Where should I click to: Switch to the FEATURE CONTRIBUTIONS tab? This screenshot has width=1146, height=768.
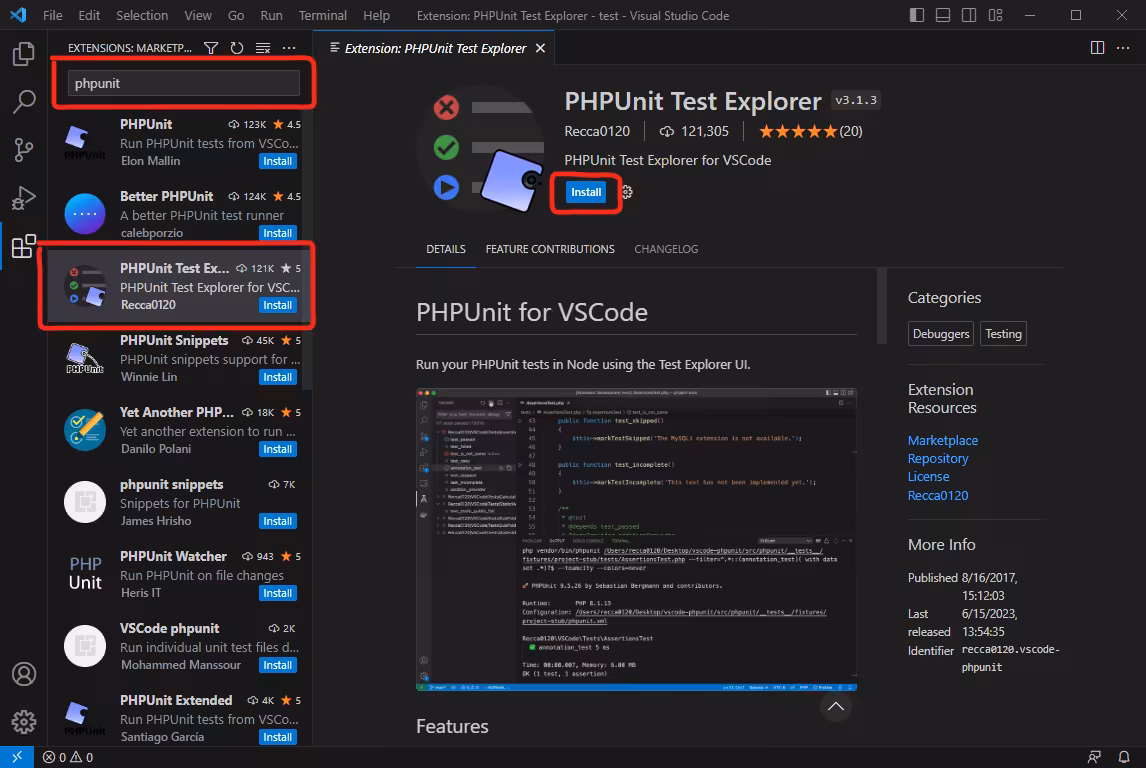pyautogui.click(x=550, y=249)
